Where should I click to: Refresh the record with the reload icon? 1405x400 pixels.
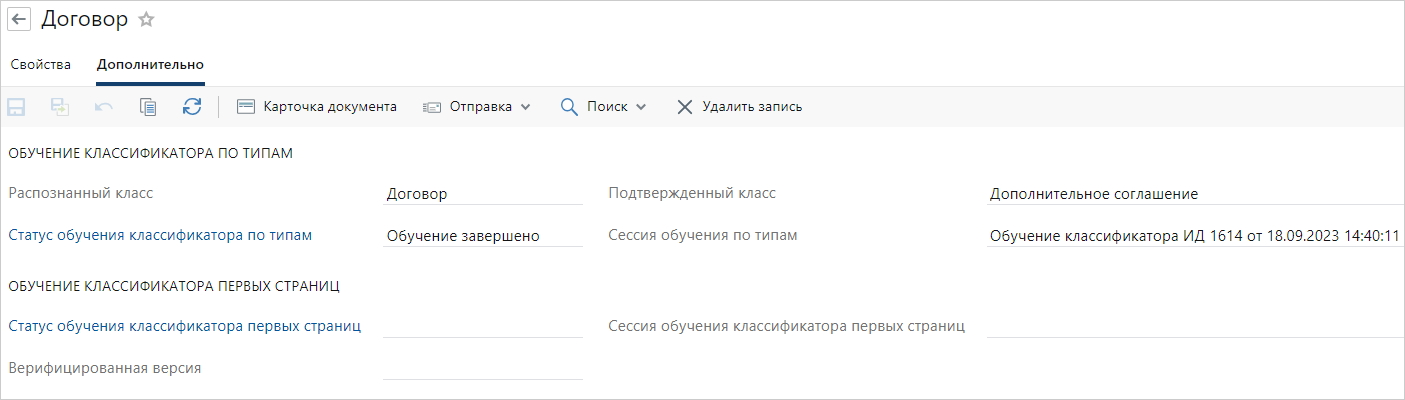(192, 107)
